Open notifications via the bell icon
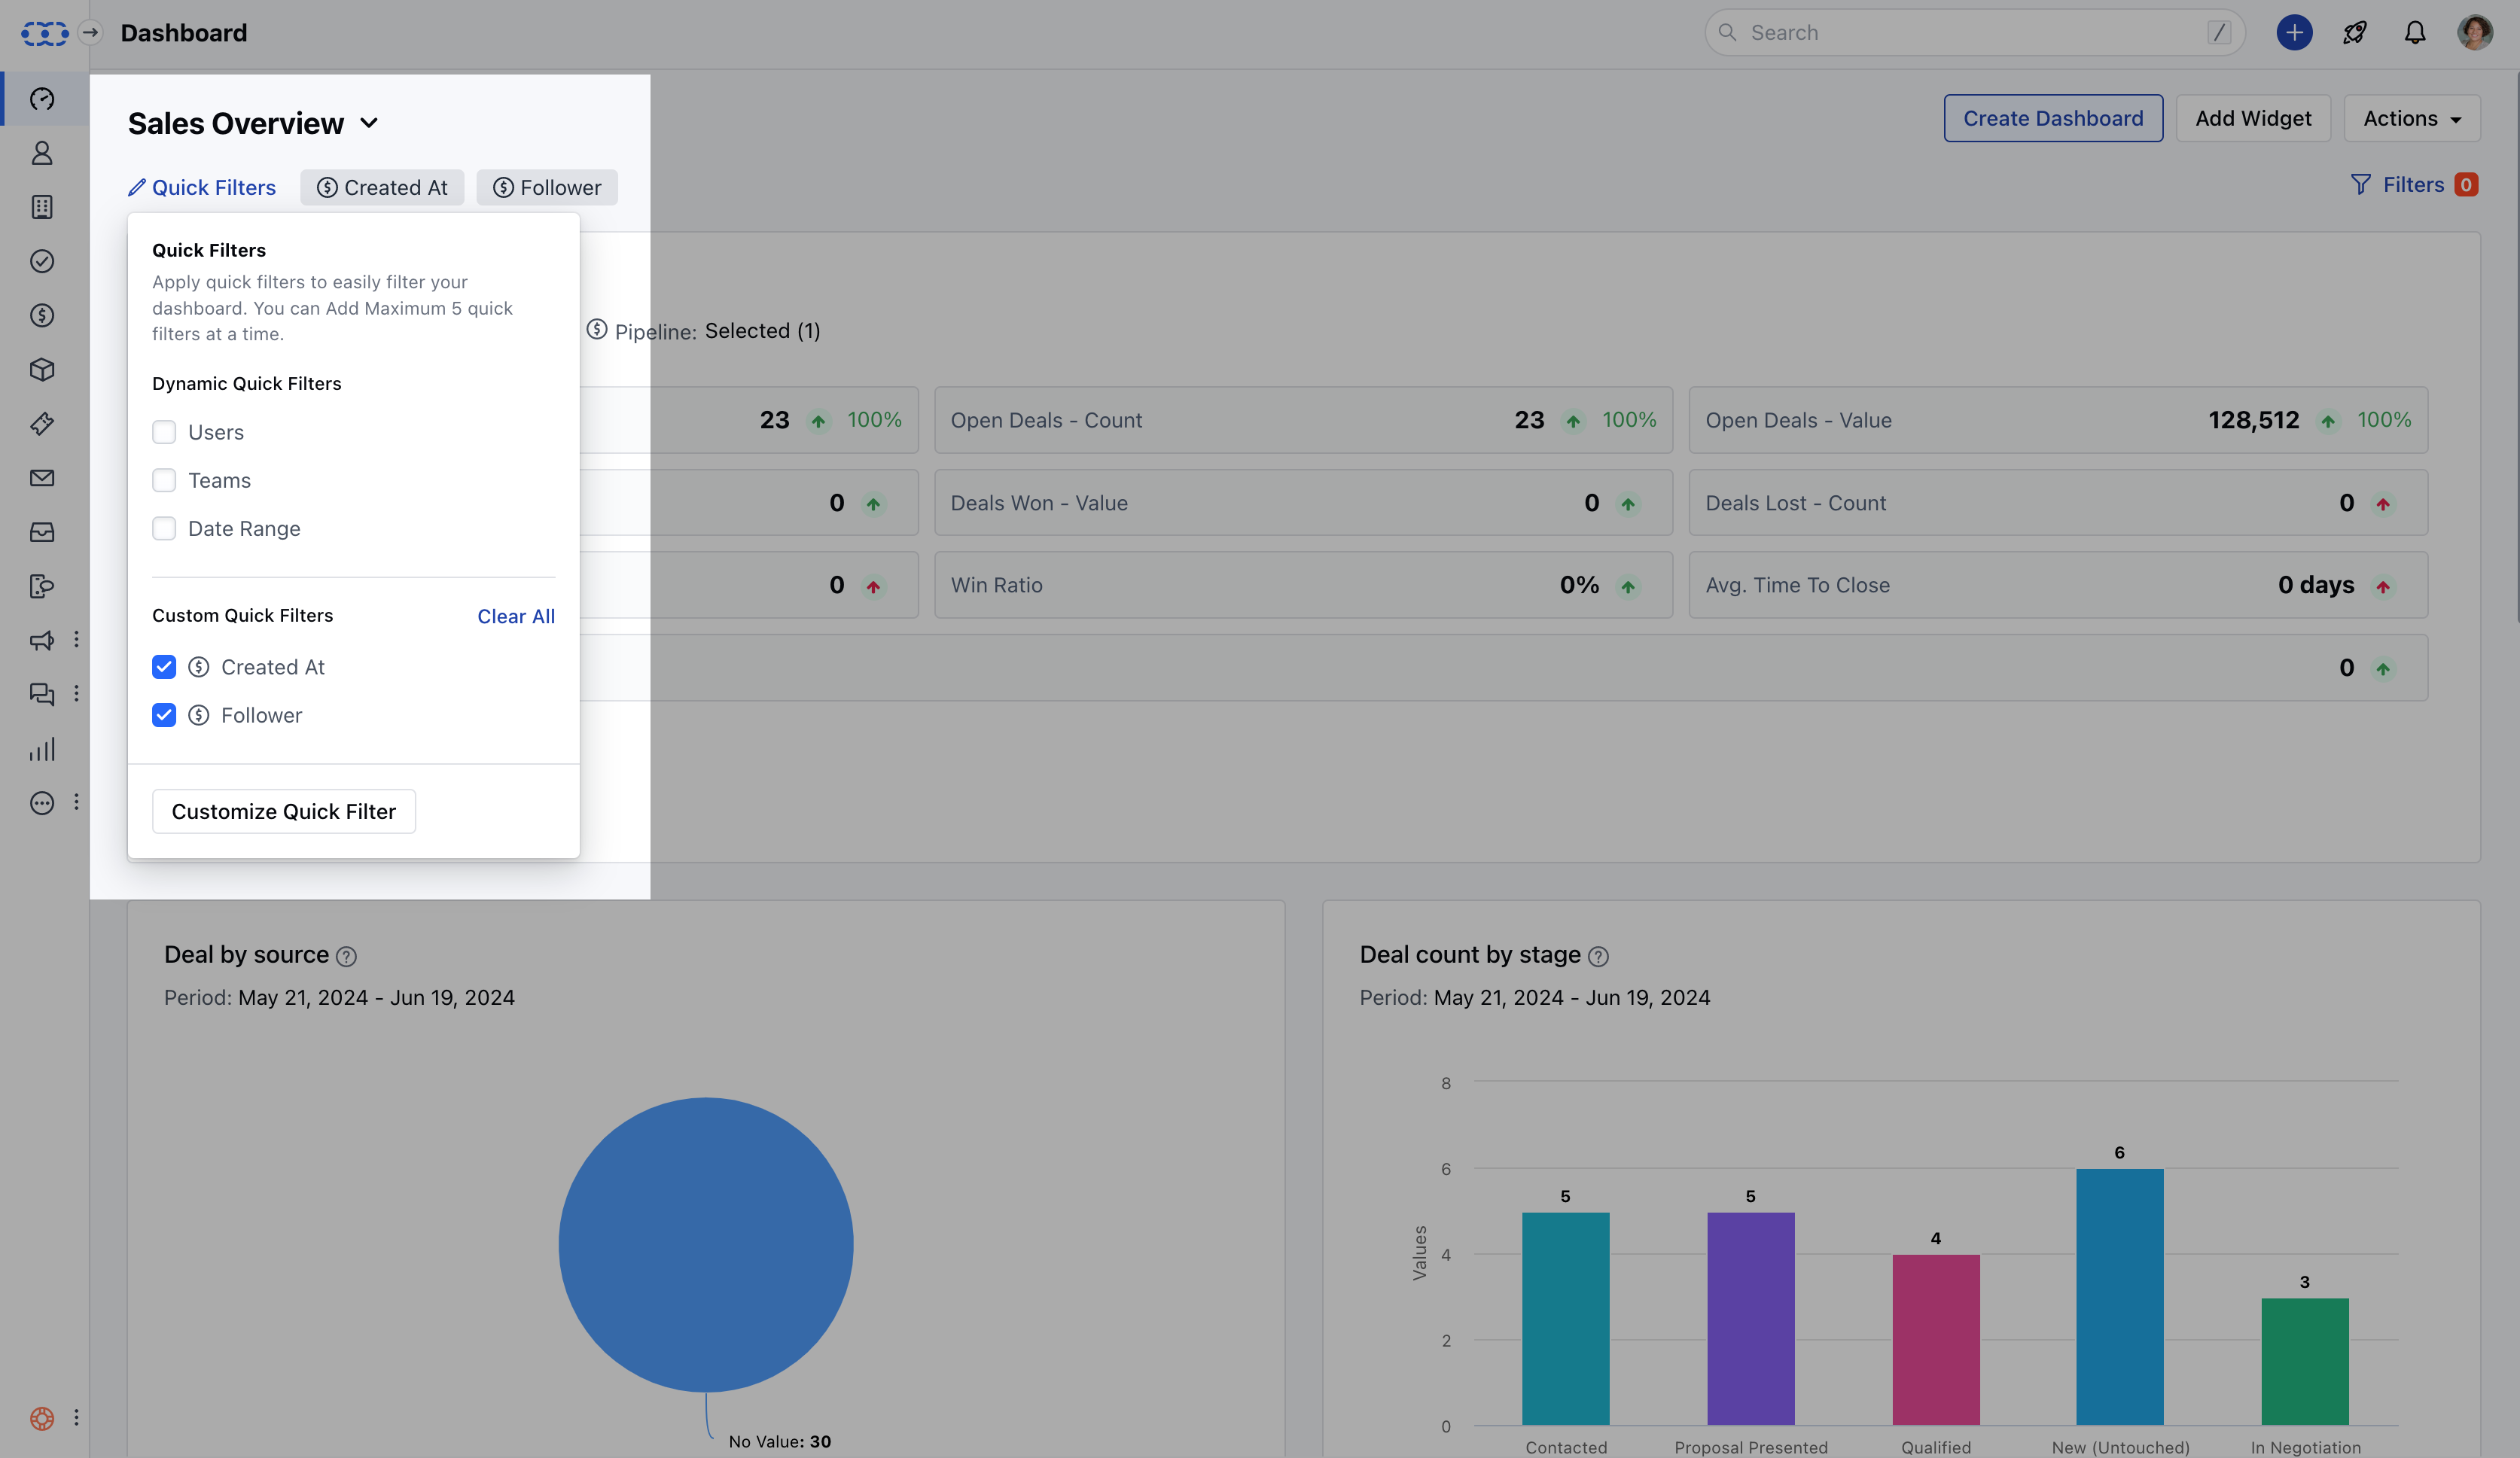 tap(2414, 32)
